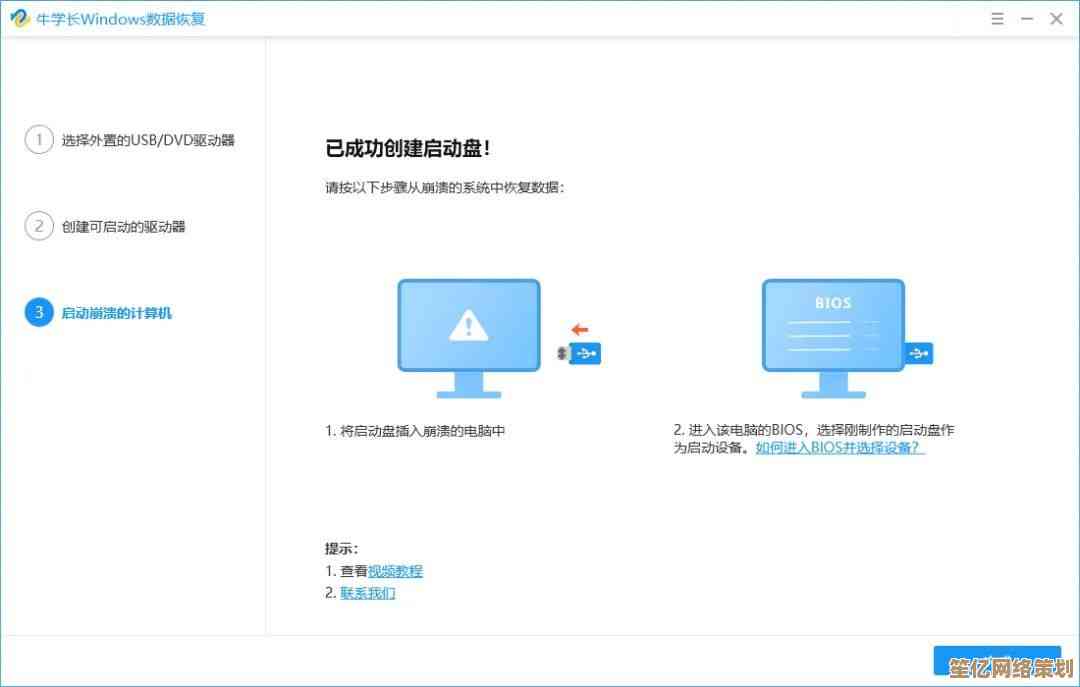Minimize the data recovery window

coord(1027,19)
